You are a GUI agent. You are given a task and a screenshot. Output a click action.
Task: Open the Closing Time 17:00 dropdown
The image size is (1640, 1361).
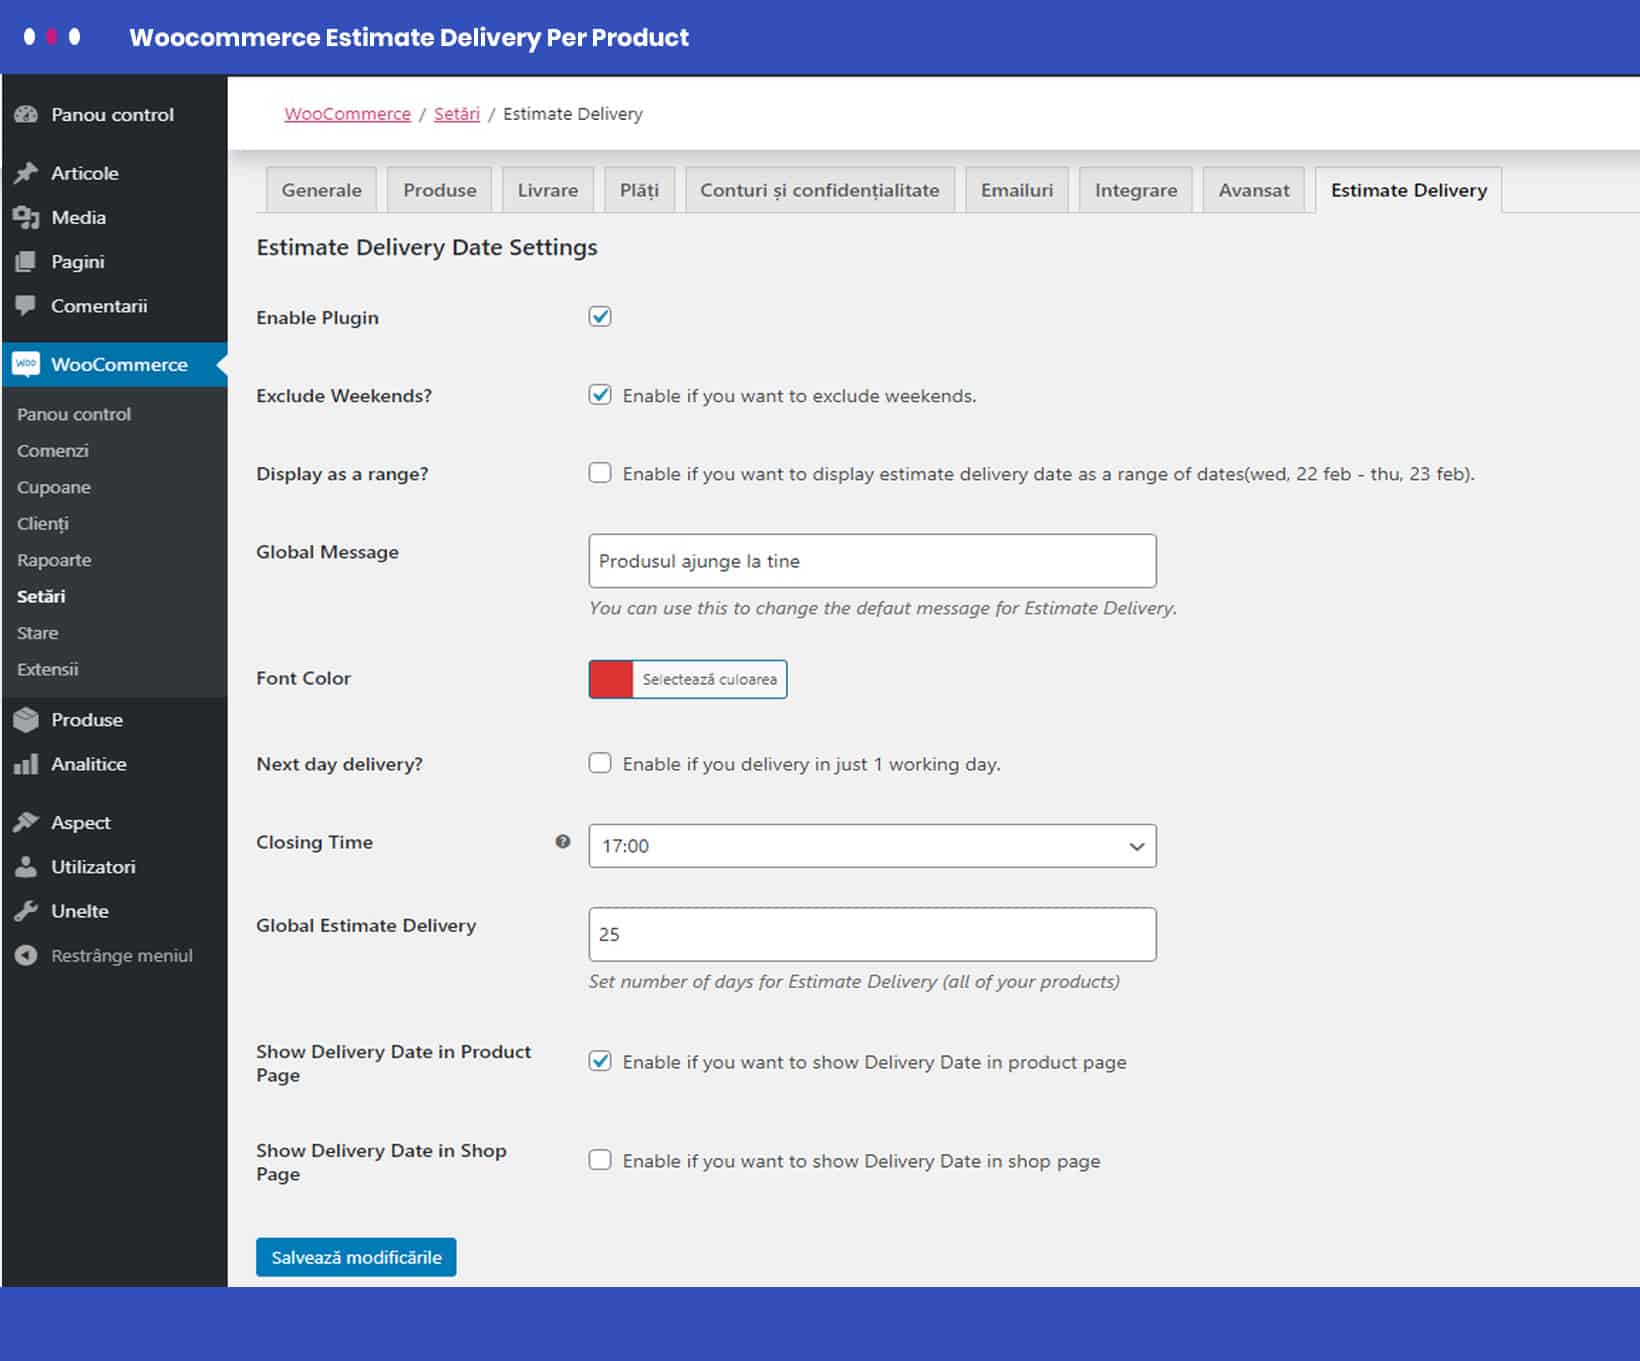pos(872,846)
